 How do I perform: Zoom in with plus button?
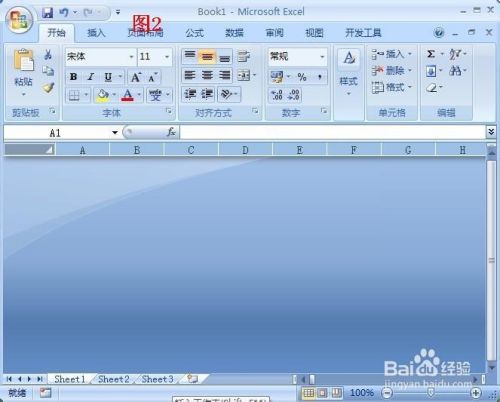476,393
